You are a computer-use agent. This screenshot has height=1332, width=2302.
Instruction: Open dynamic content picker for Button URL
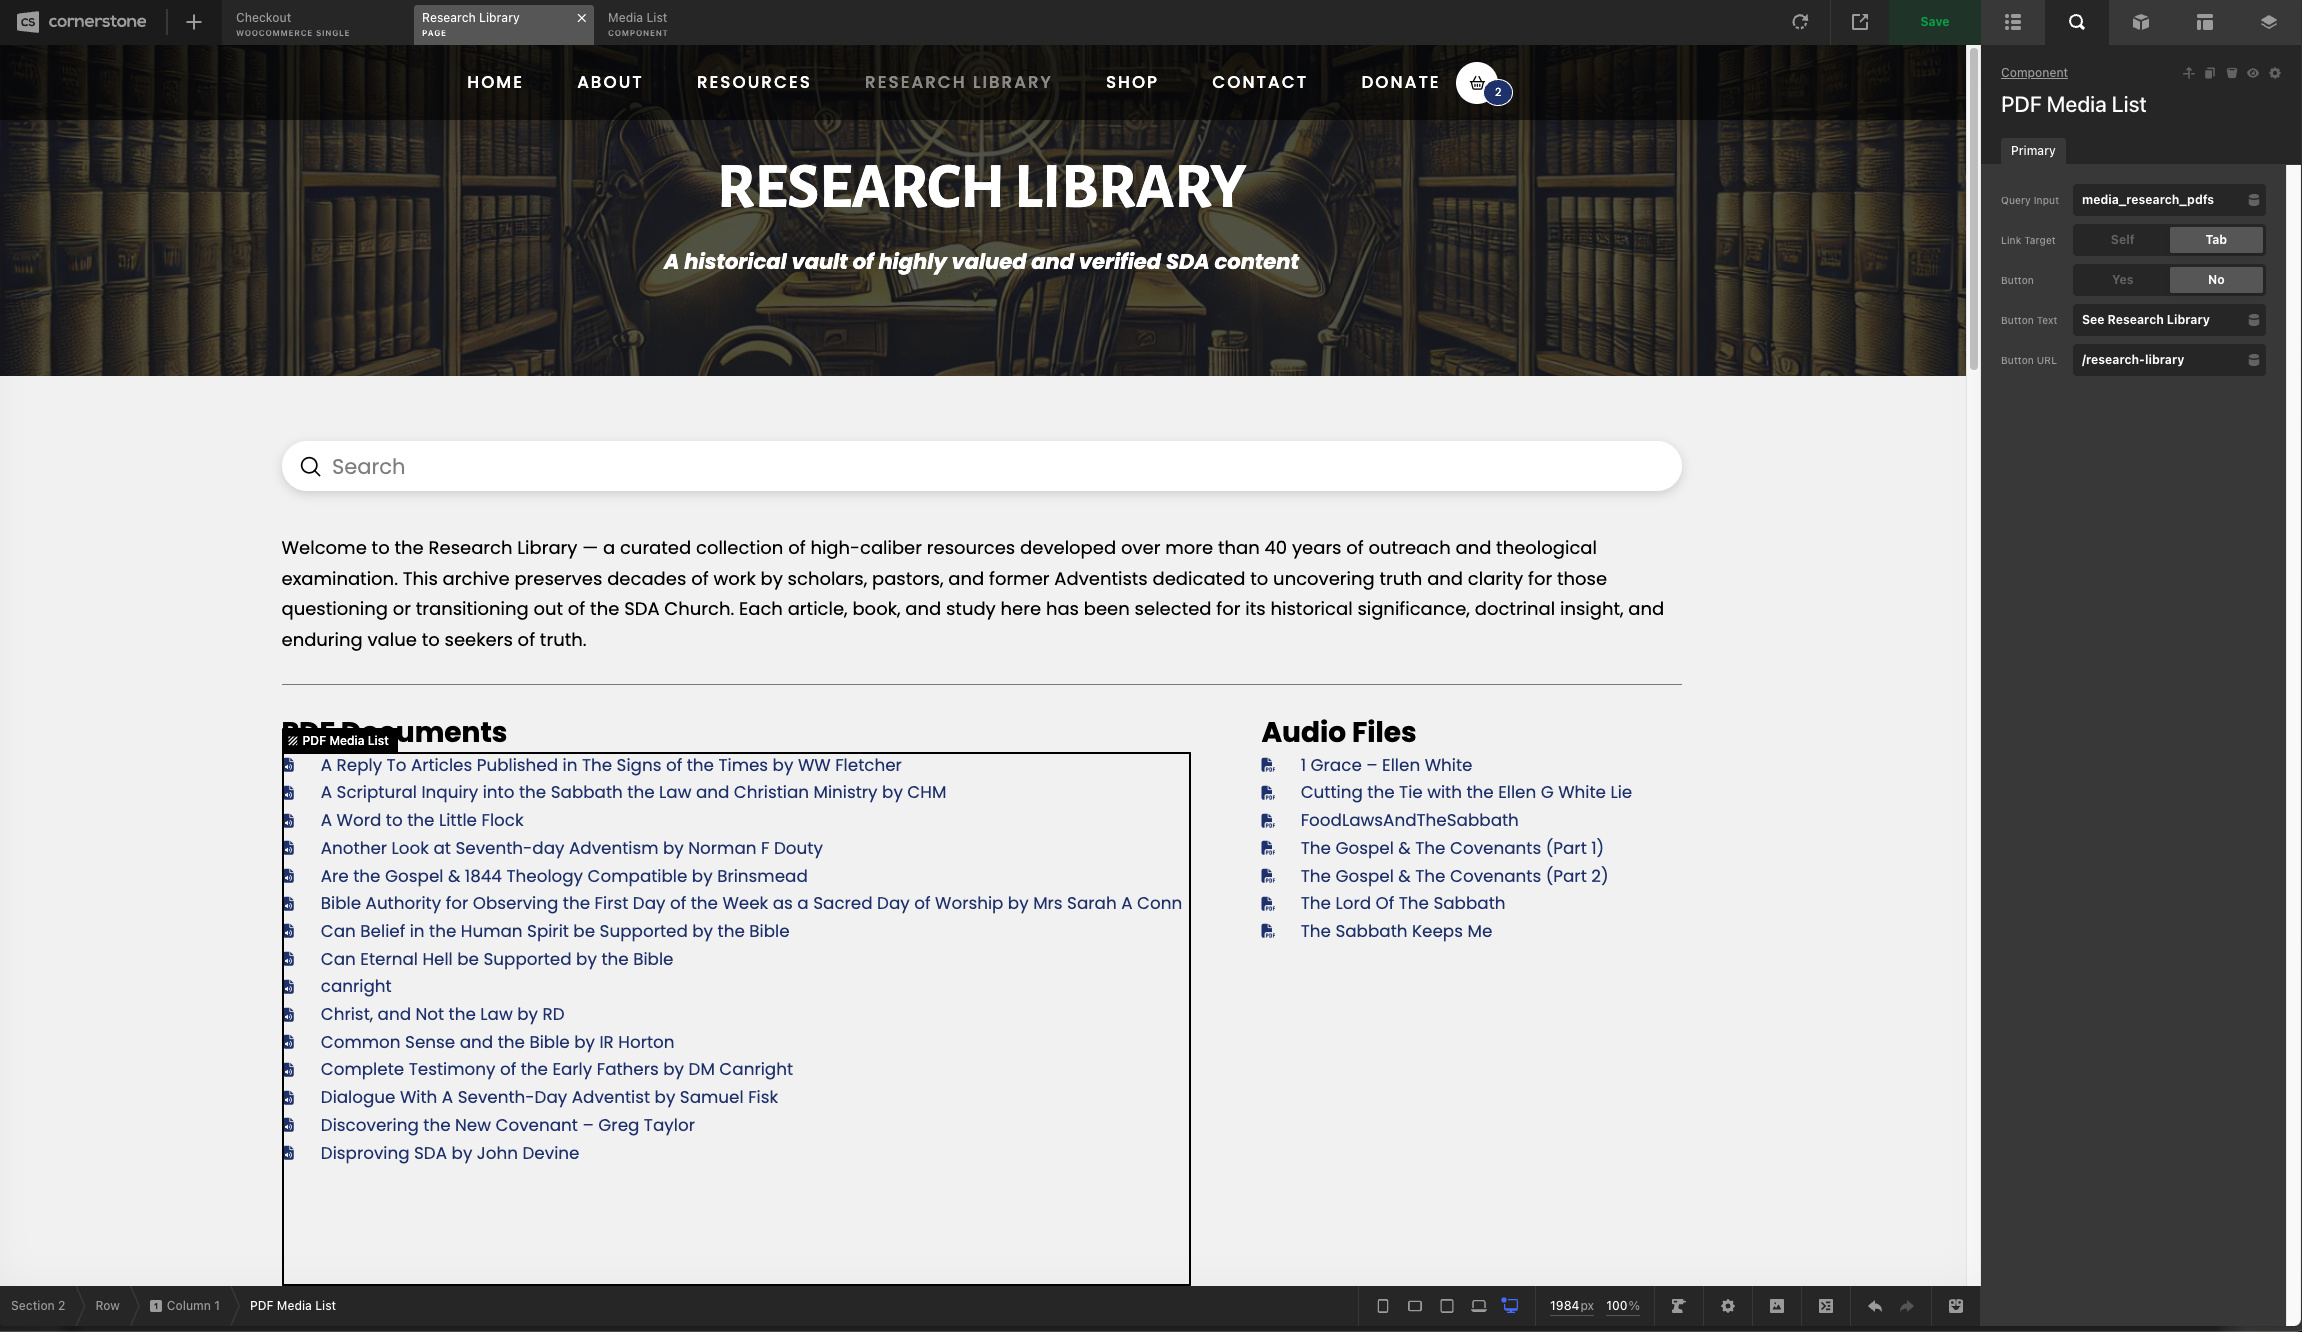coord(2254,360)
